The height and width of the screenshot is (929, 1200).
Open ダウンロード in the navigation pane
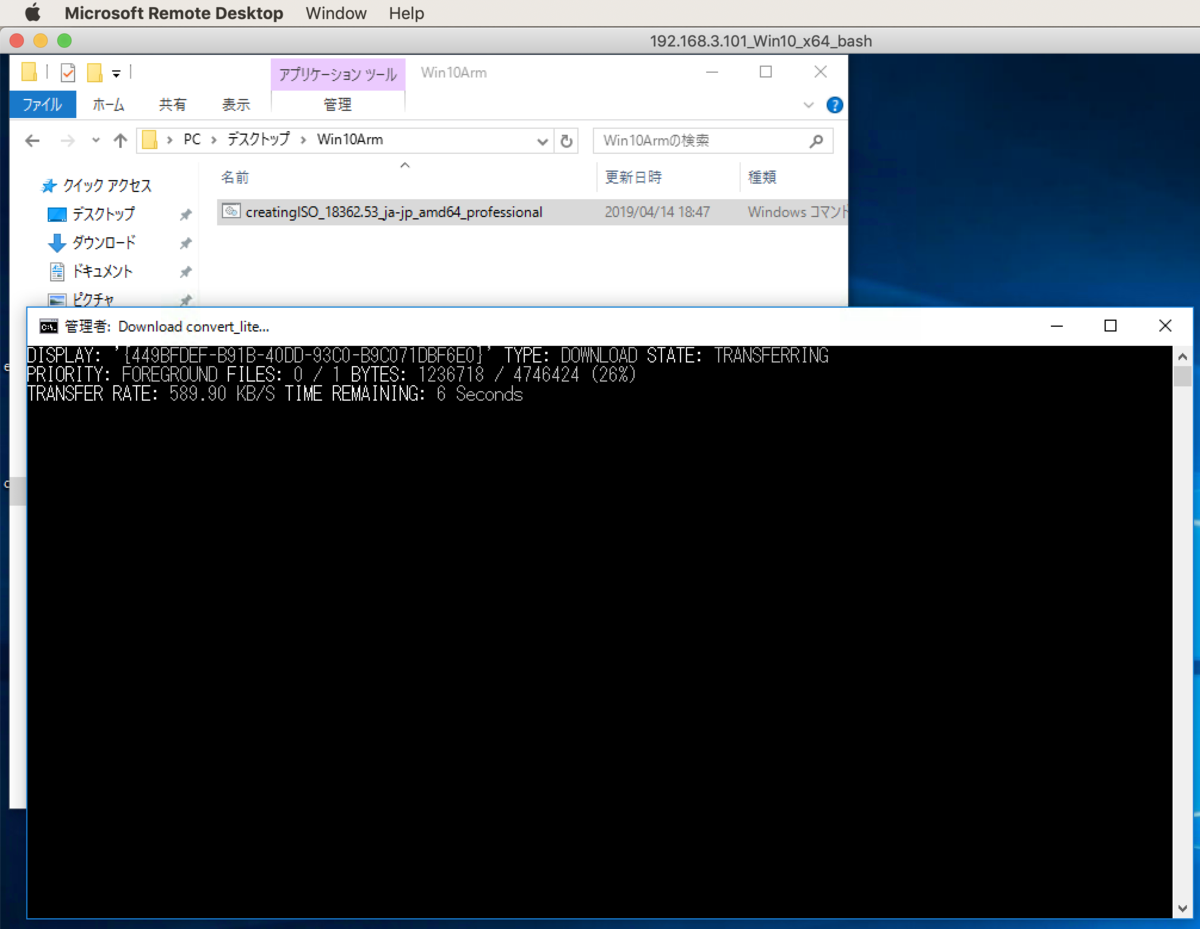coord(104,243)
